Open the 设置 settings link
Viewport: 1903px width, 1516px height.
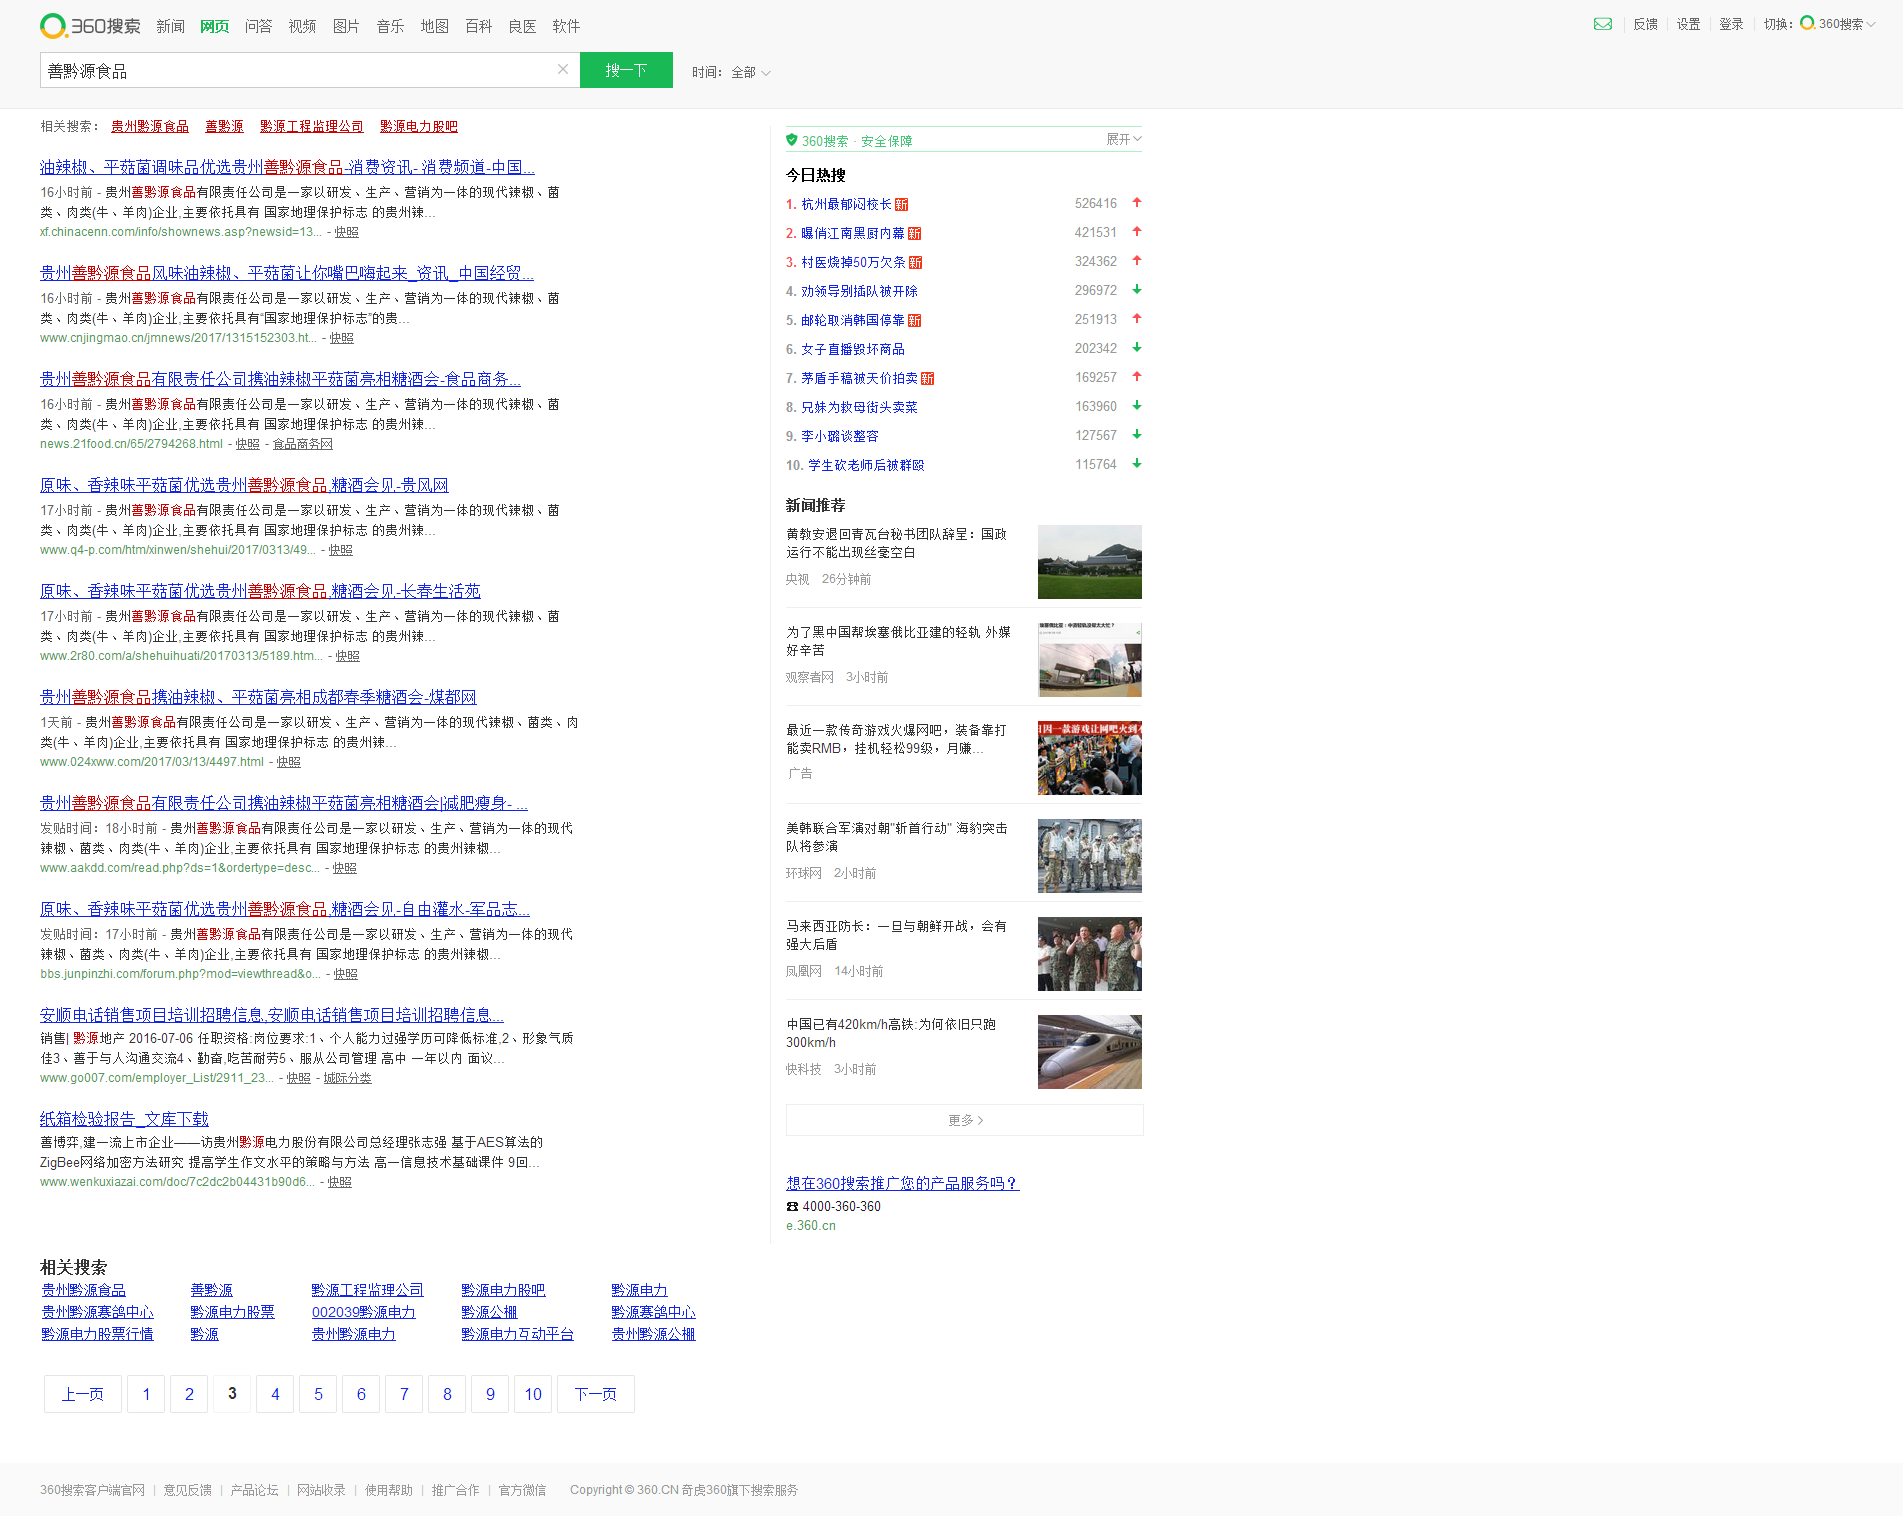pos(1688,24)
